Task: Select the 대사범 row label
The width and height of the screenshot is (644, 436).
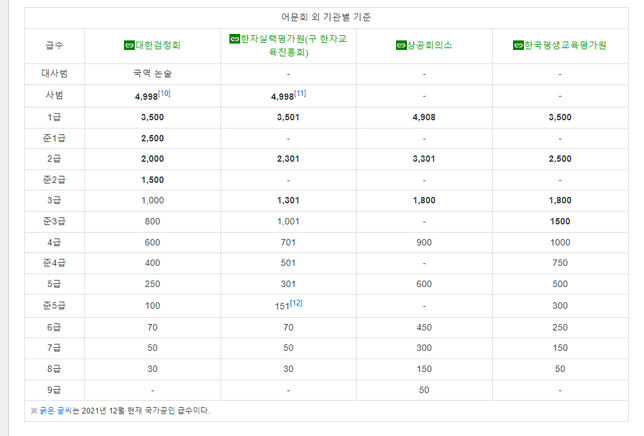Action: pos(54,74)
